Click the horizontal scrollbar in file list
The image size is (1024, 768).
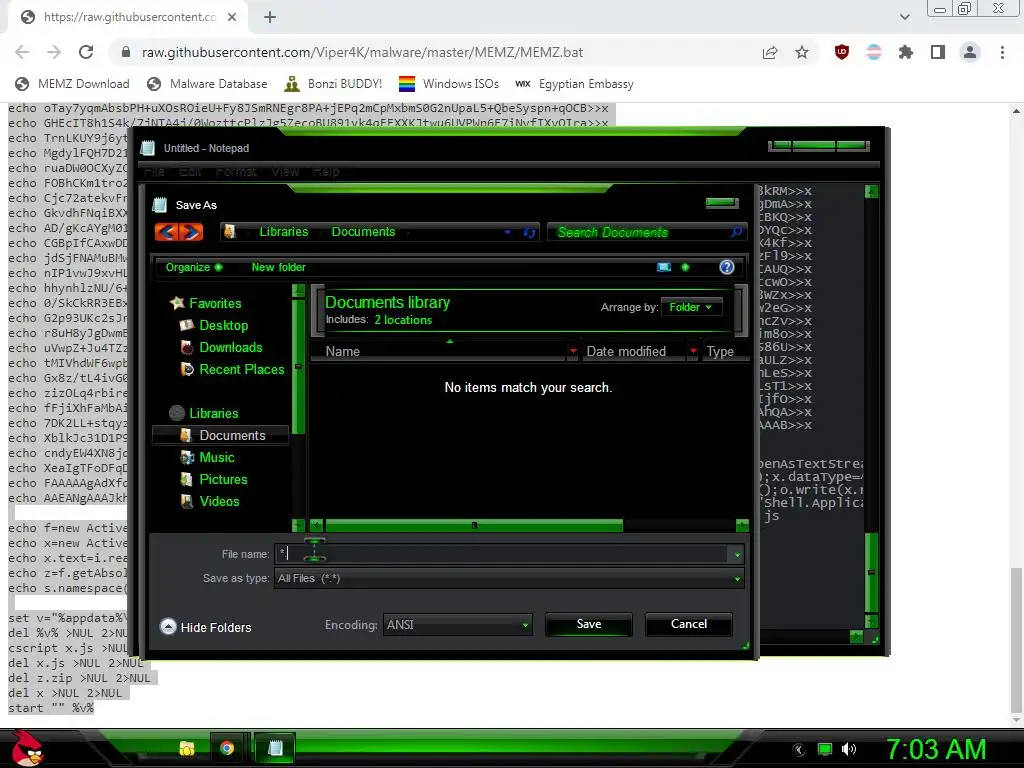click(473, 525)
